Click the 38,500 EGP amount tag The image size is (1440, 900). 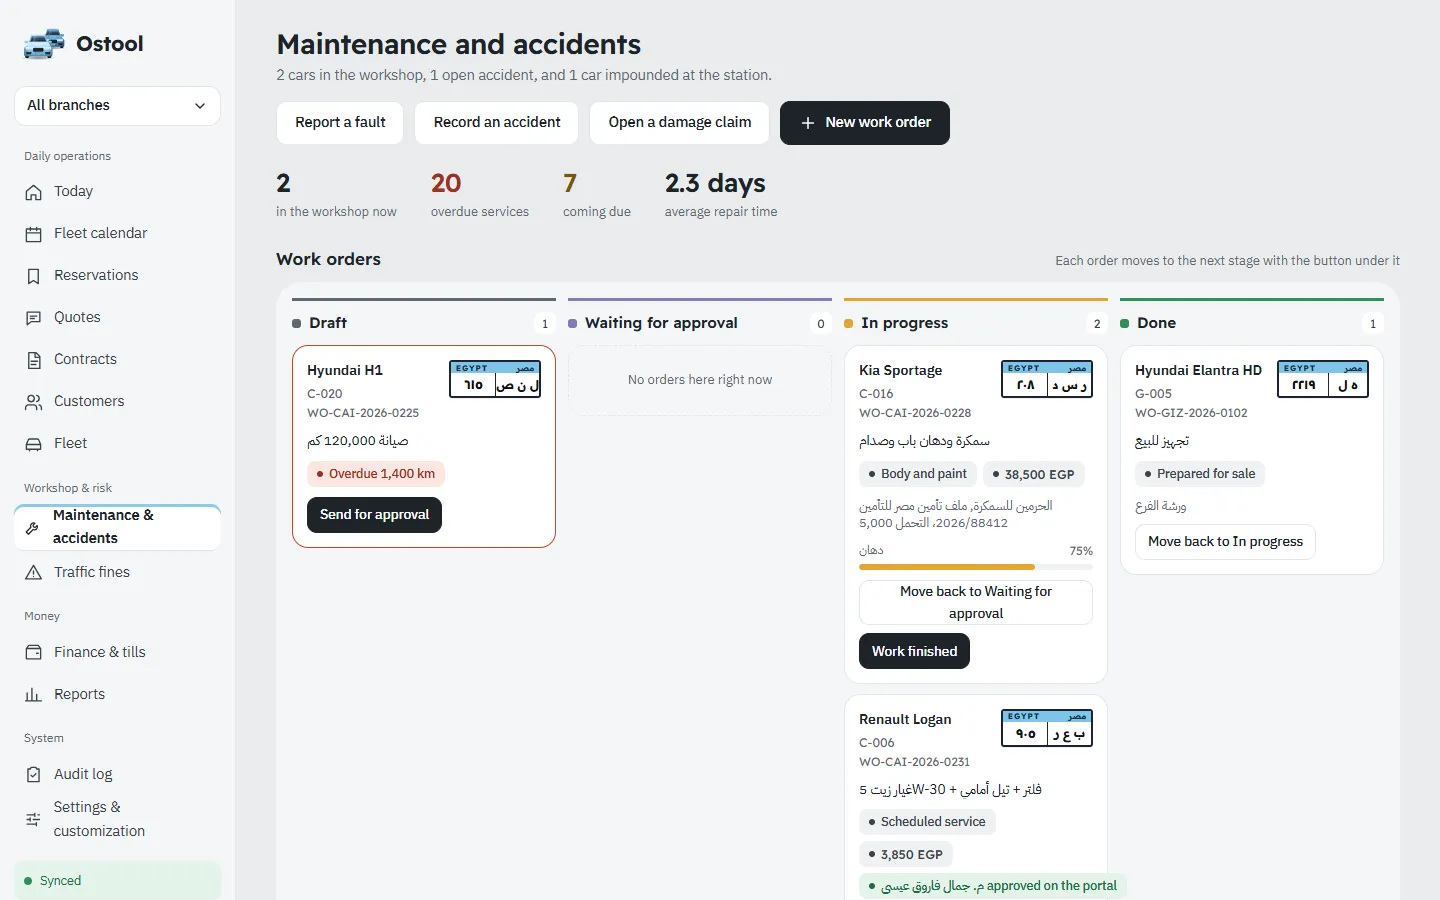pos(1034,474)
